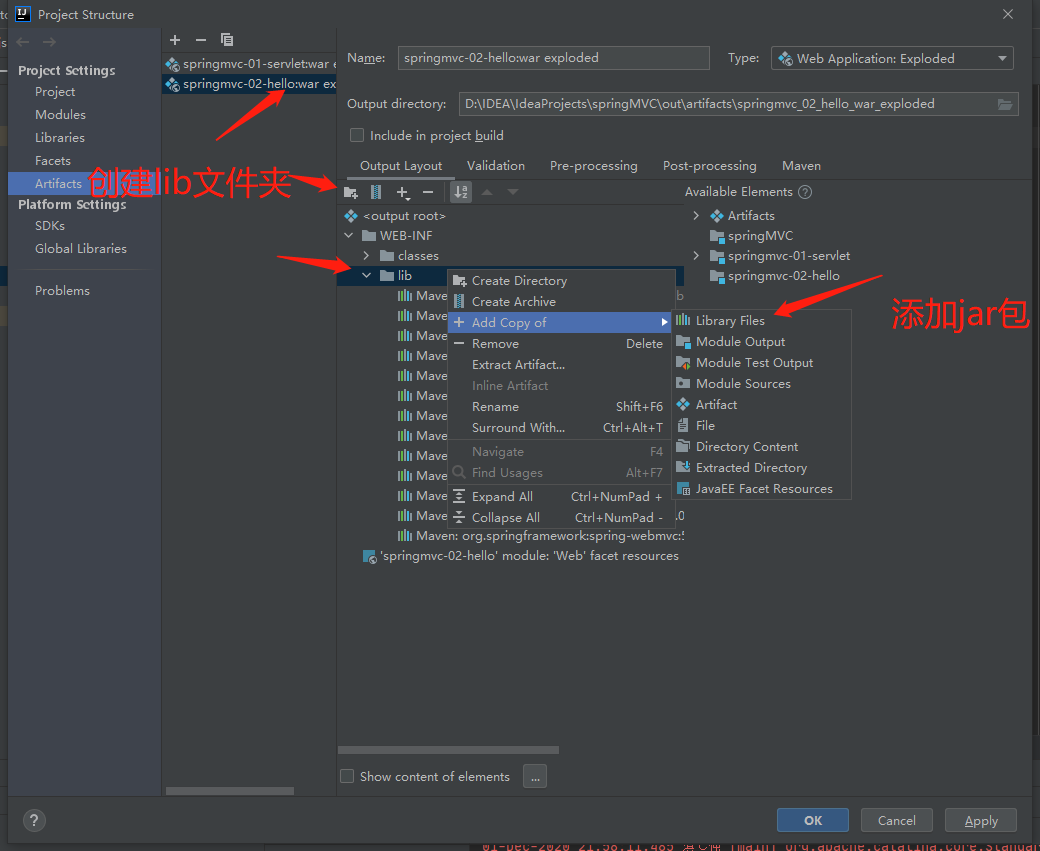
Task: Expand the classes folder node
Action: [x=366, y=255]
